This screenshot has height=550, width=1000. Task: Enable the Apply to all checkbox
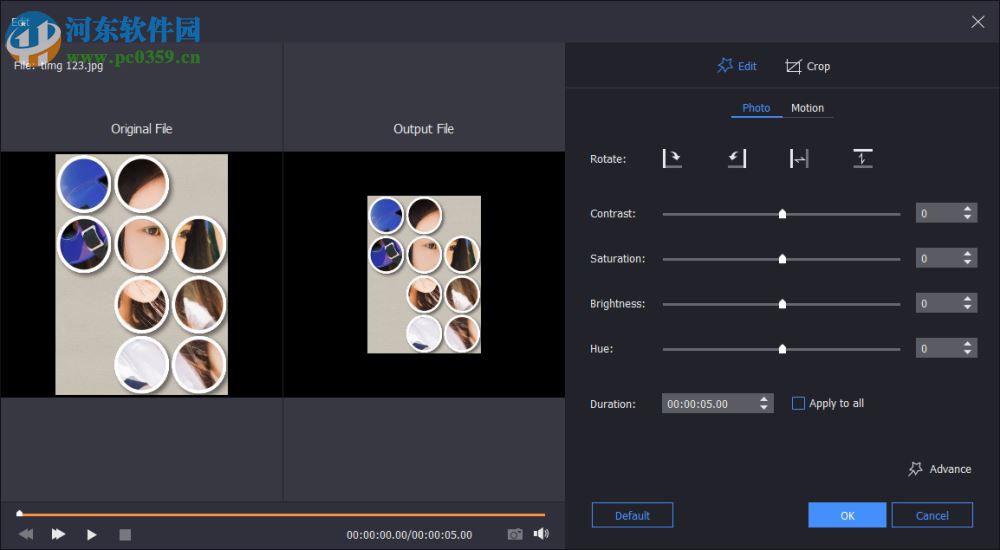pyautogui.click(x=798, y=403)
